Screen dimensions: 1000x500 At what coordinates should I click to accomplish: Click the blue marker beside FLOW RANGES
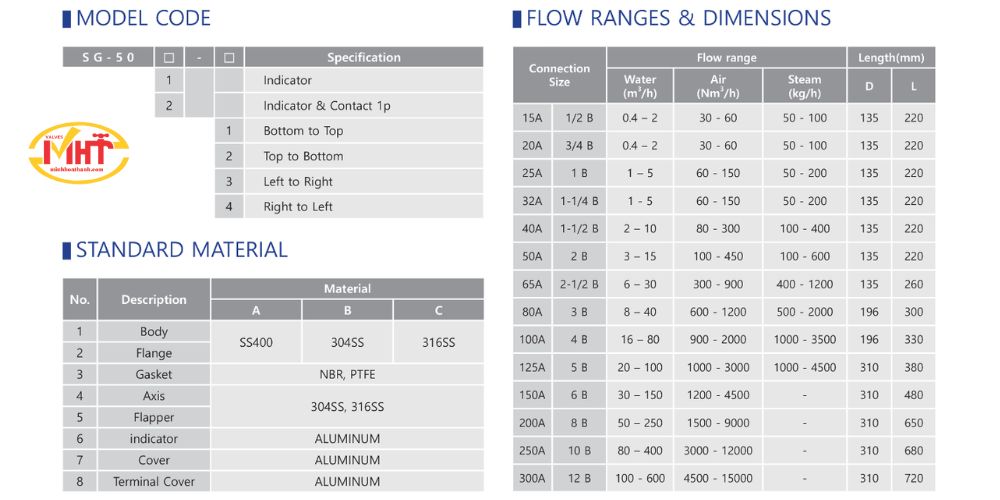pos(517,18)
